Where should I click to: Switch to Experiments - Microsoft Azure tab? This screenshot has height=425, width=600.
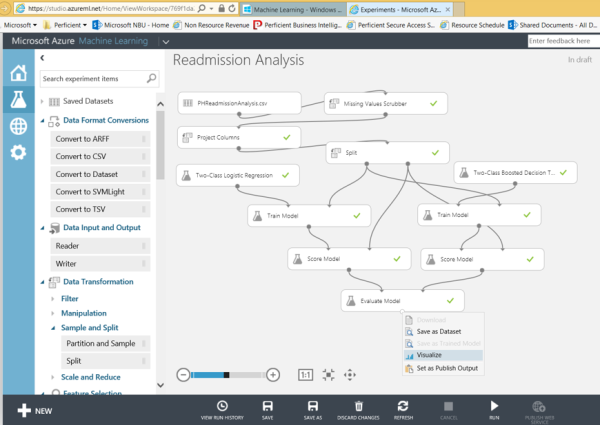pyautogui.click(x=400, y=9)
